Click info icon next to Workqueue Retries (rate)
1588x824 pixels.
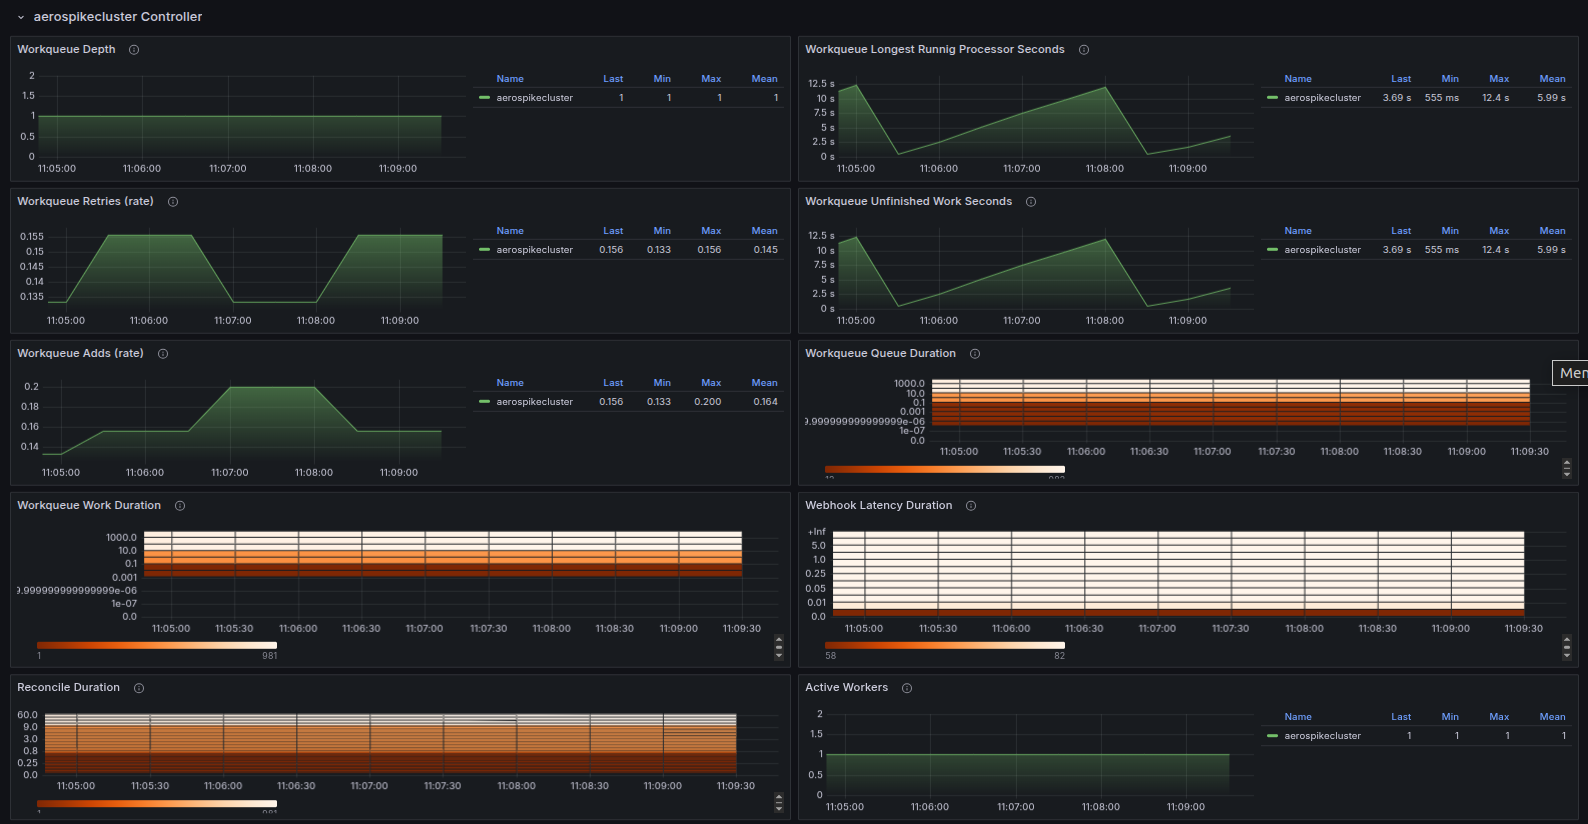click(x=173, y=202)
